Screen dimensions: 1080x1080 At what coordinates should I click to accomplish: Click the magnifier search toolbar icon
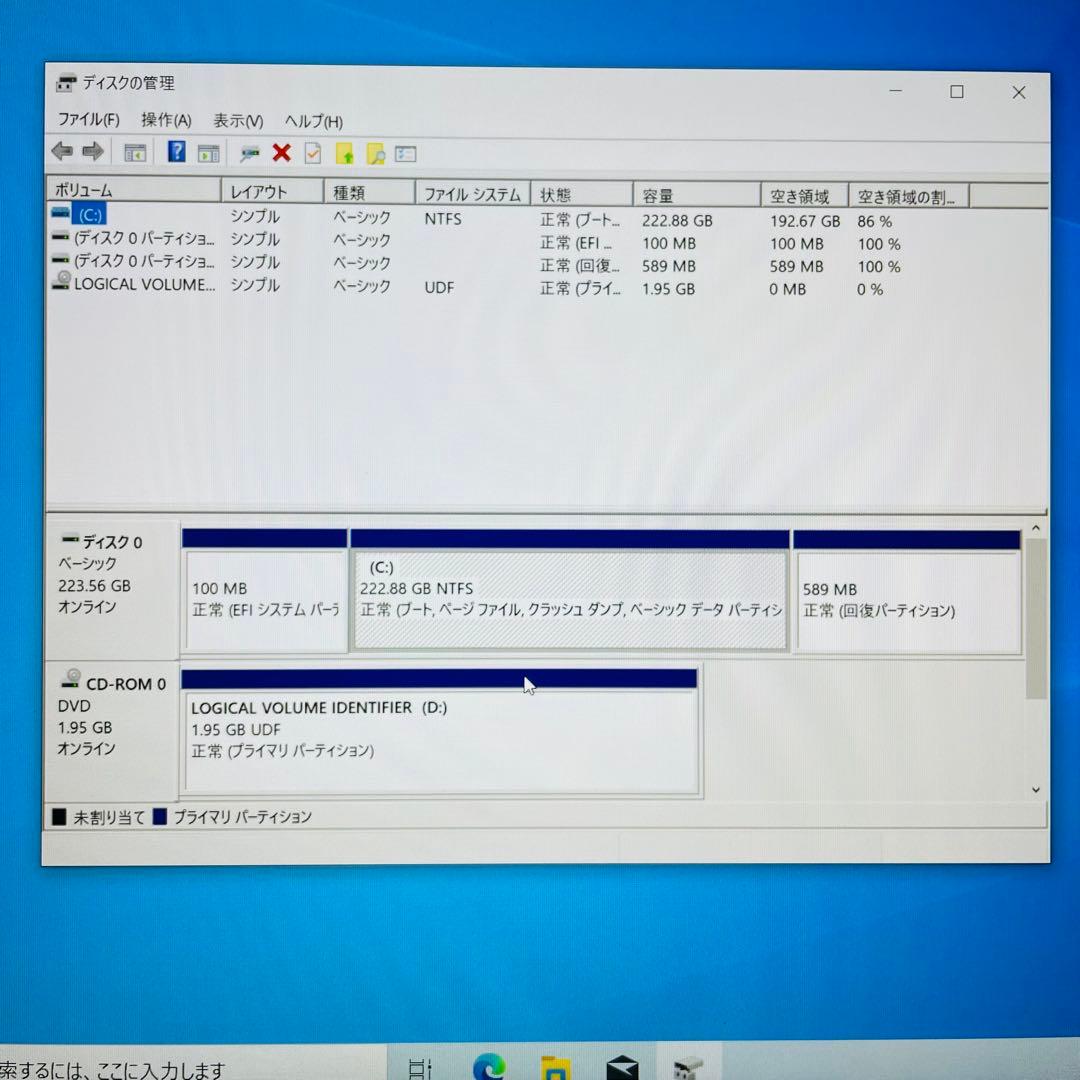click(x=377, y=152)
